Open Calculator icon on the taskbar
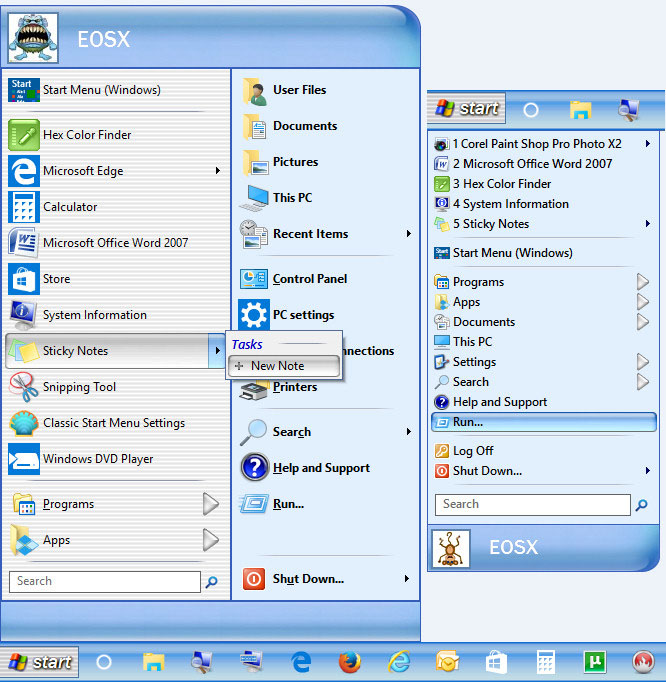This screenshot has width=666, height=682. point(546,662)
